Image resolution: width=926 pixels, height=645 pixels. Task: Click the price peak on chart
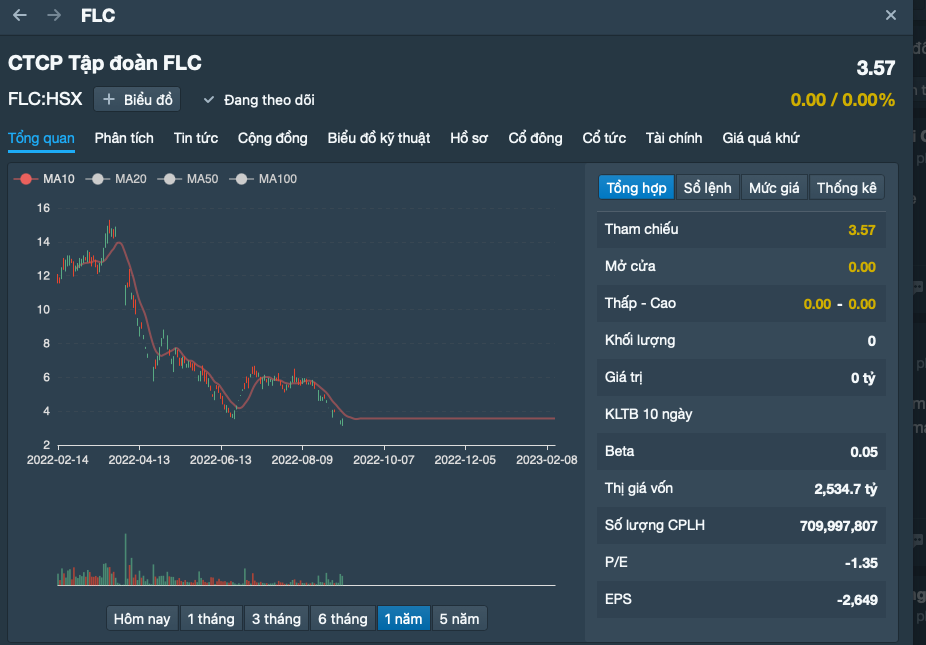click(110, 224)
